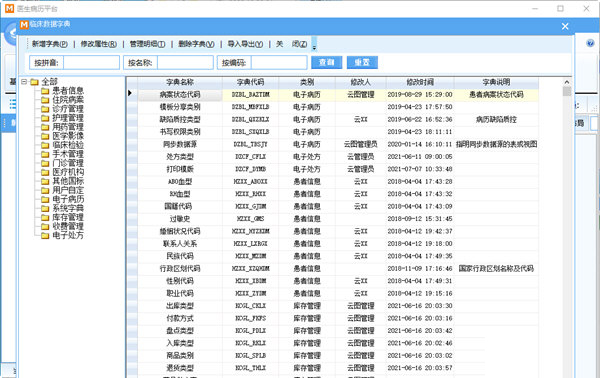This screenshot has width=600, height=378.
Task: Click the 国家行政区划名称及代码 description cell
Action: pos(496,269)
